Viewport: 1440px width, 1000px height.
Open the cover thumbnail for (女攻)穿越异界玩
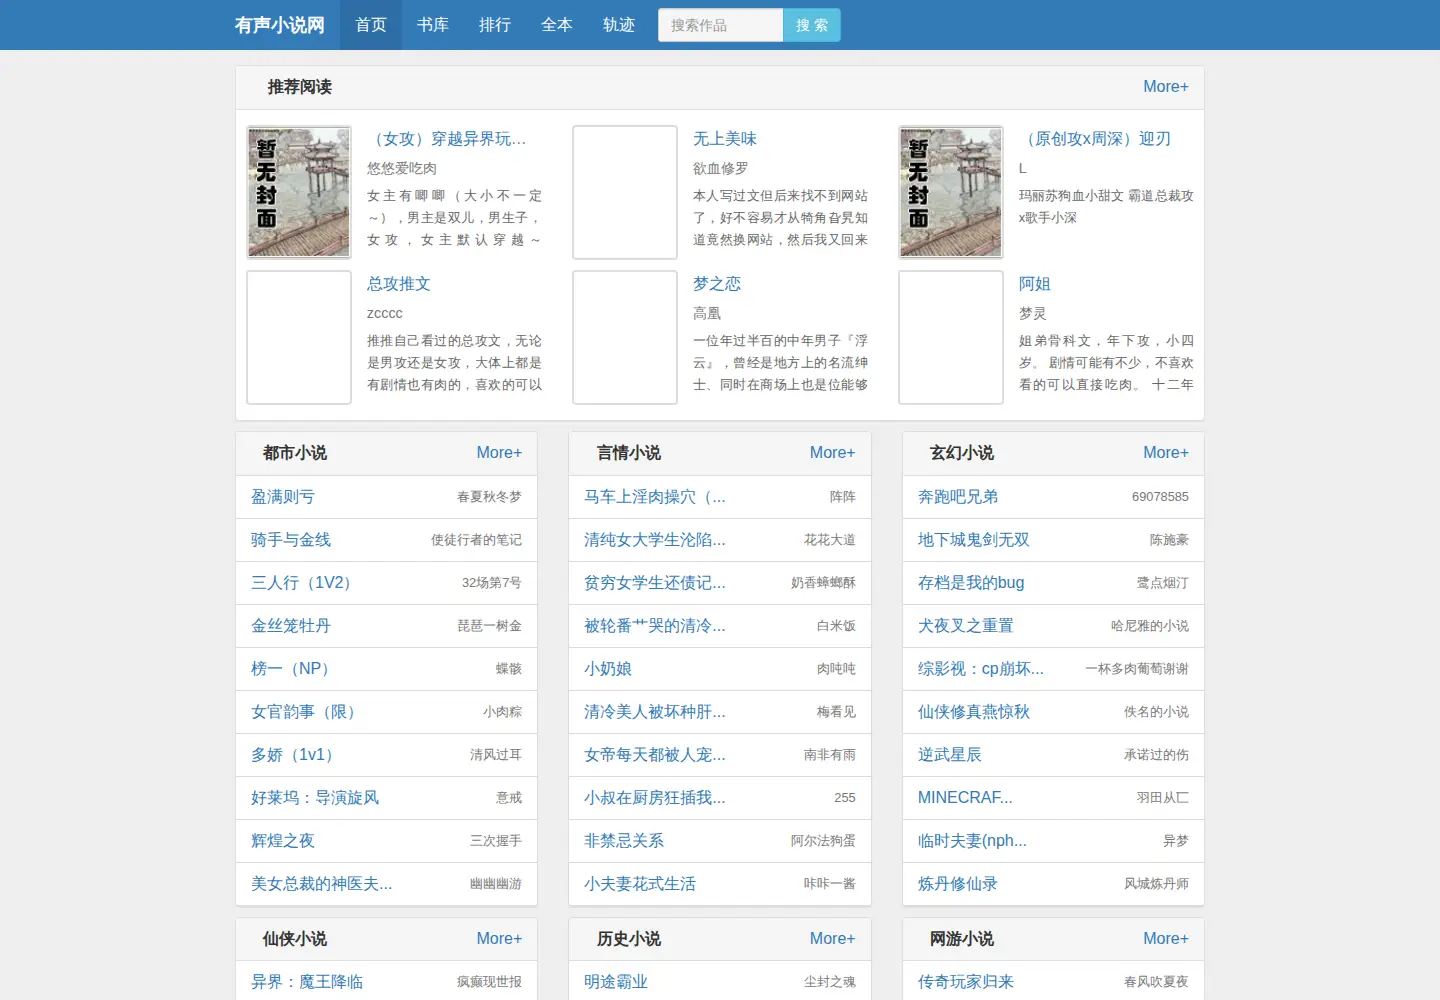[x=299, y=192]
